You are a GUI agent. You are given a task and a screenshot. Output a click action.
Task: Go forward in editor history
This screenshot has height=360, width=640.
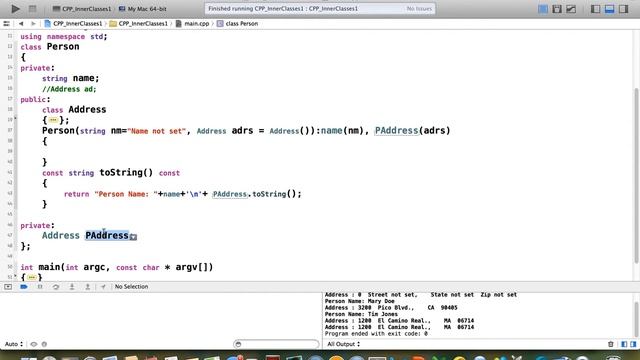[33, 24]
